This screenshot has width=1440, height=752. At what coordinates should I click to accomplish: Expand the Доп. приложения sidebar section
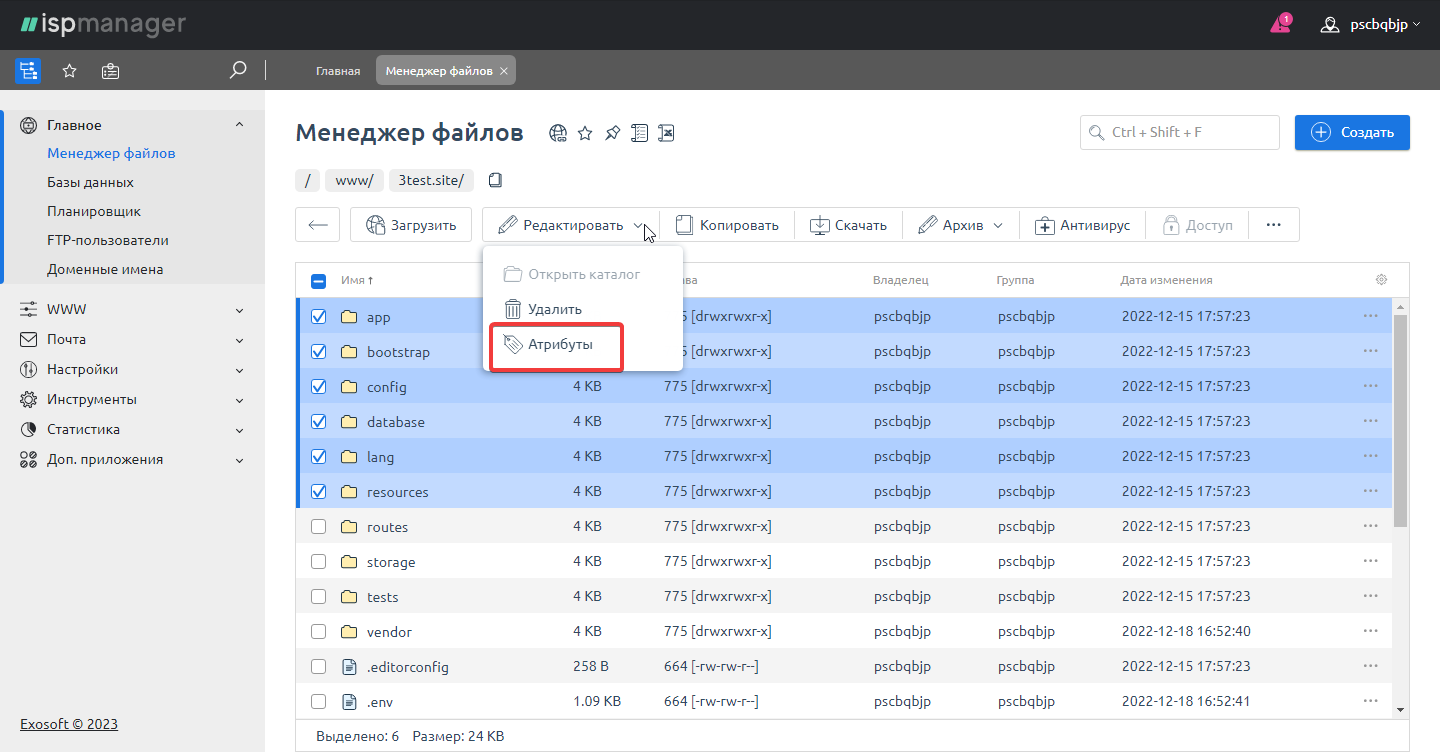coord(239,460)
